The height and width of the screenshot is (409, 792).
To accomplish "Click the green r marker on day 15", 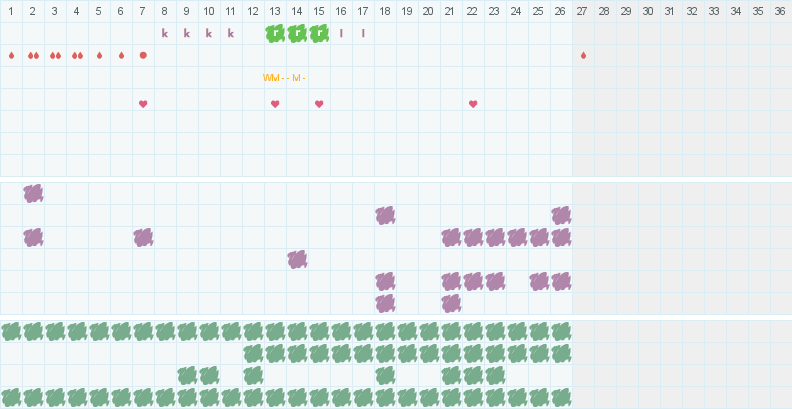I will [x=319, y=33].
